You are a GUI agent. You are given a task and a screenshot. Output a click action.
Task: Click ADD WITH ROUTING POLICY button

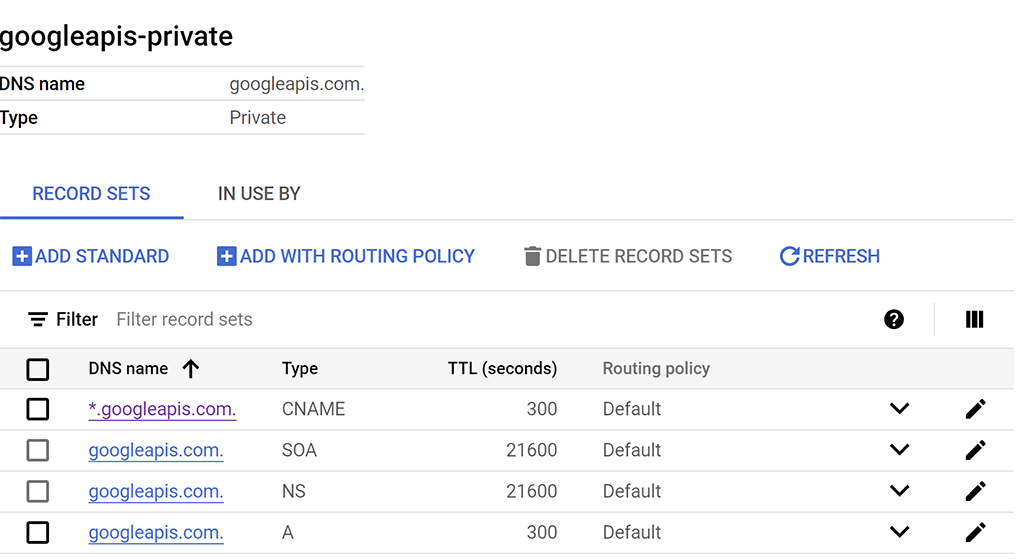pos(346,257)
